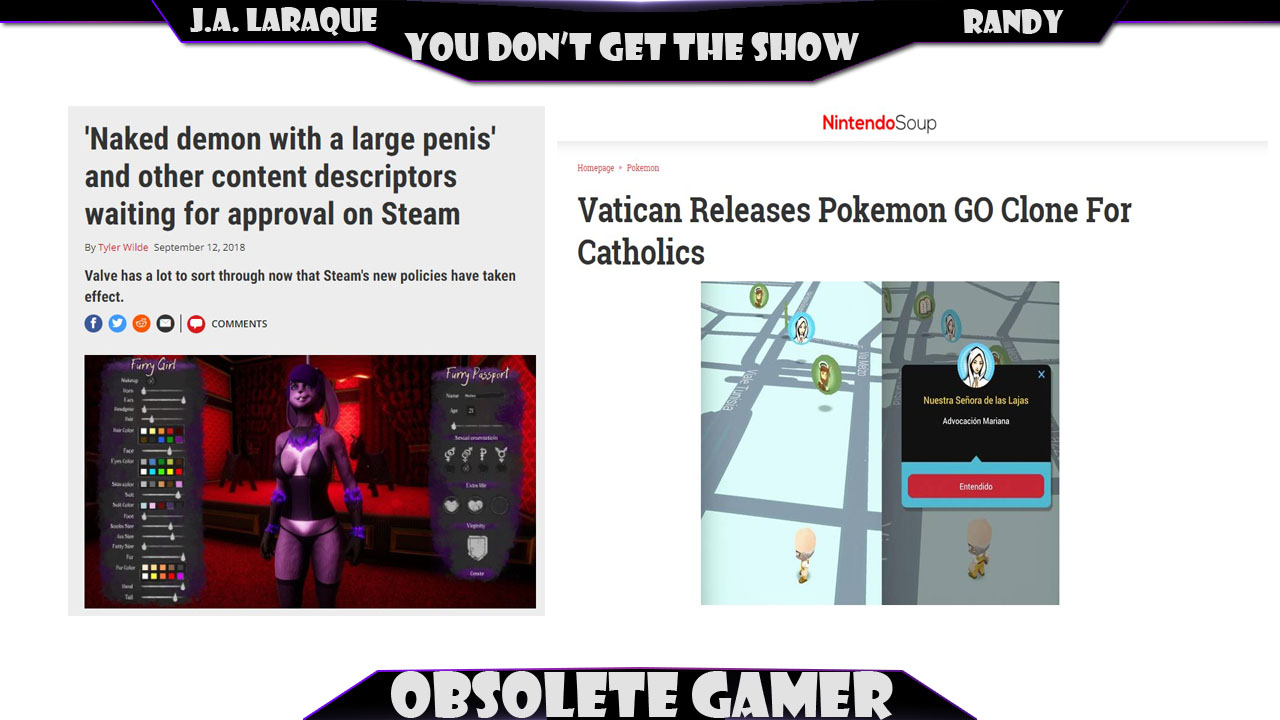Tap the Virgin Mary portrait atop the popup
Viewport: 1280px width, 720px height.
click(x=975, y=366)
